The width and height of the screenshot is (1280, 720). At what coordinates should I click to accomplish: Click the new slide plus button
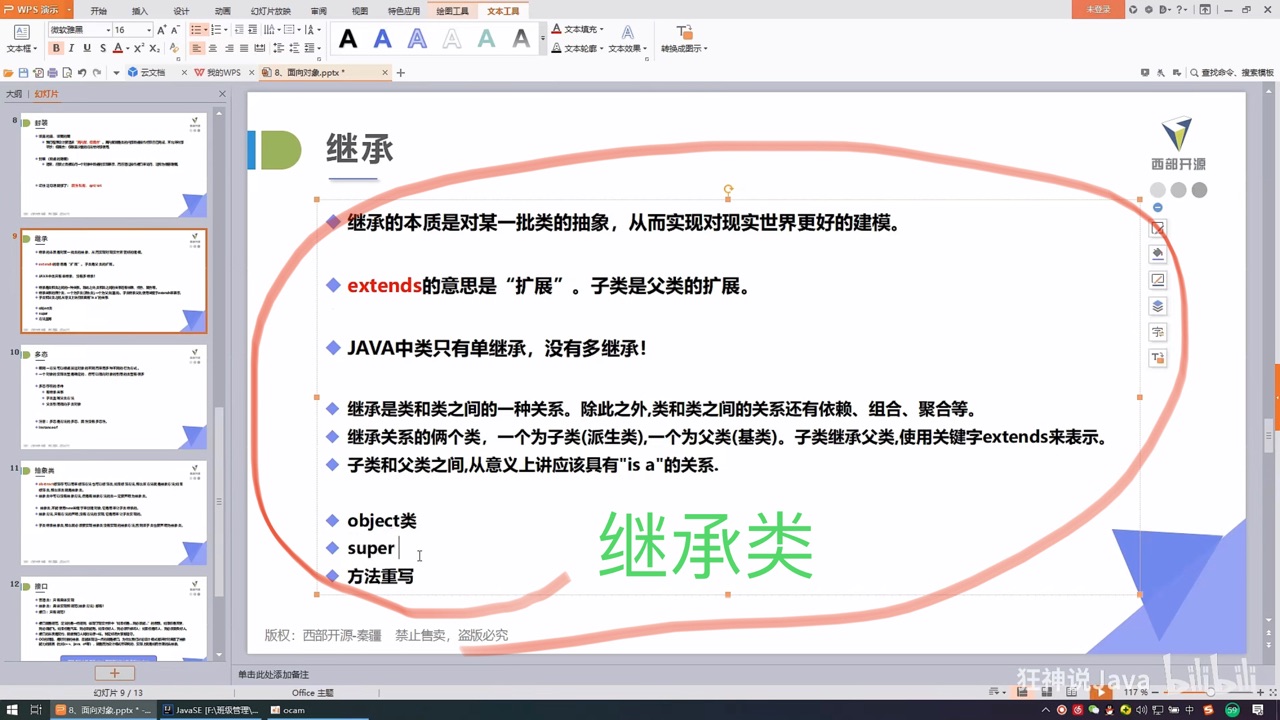click(113, 673)
